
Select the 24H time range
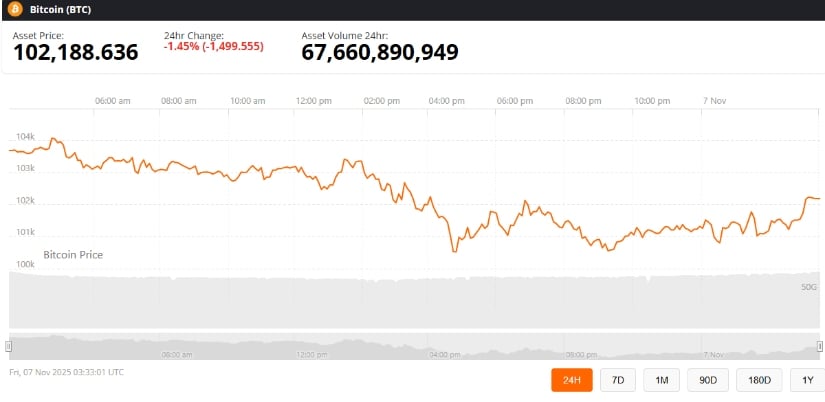click(571, 380)
